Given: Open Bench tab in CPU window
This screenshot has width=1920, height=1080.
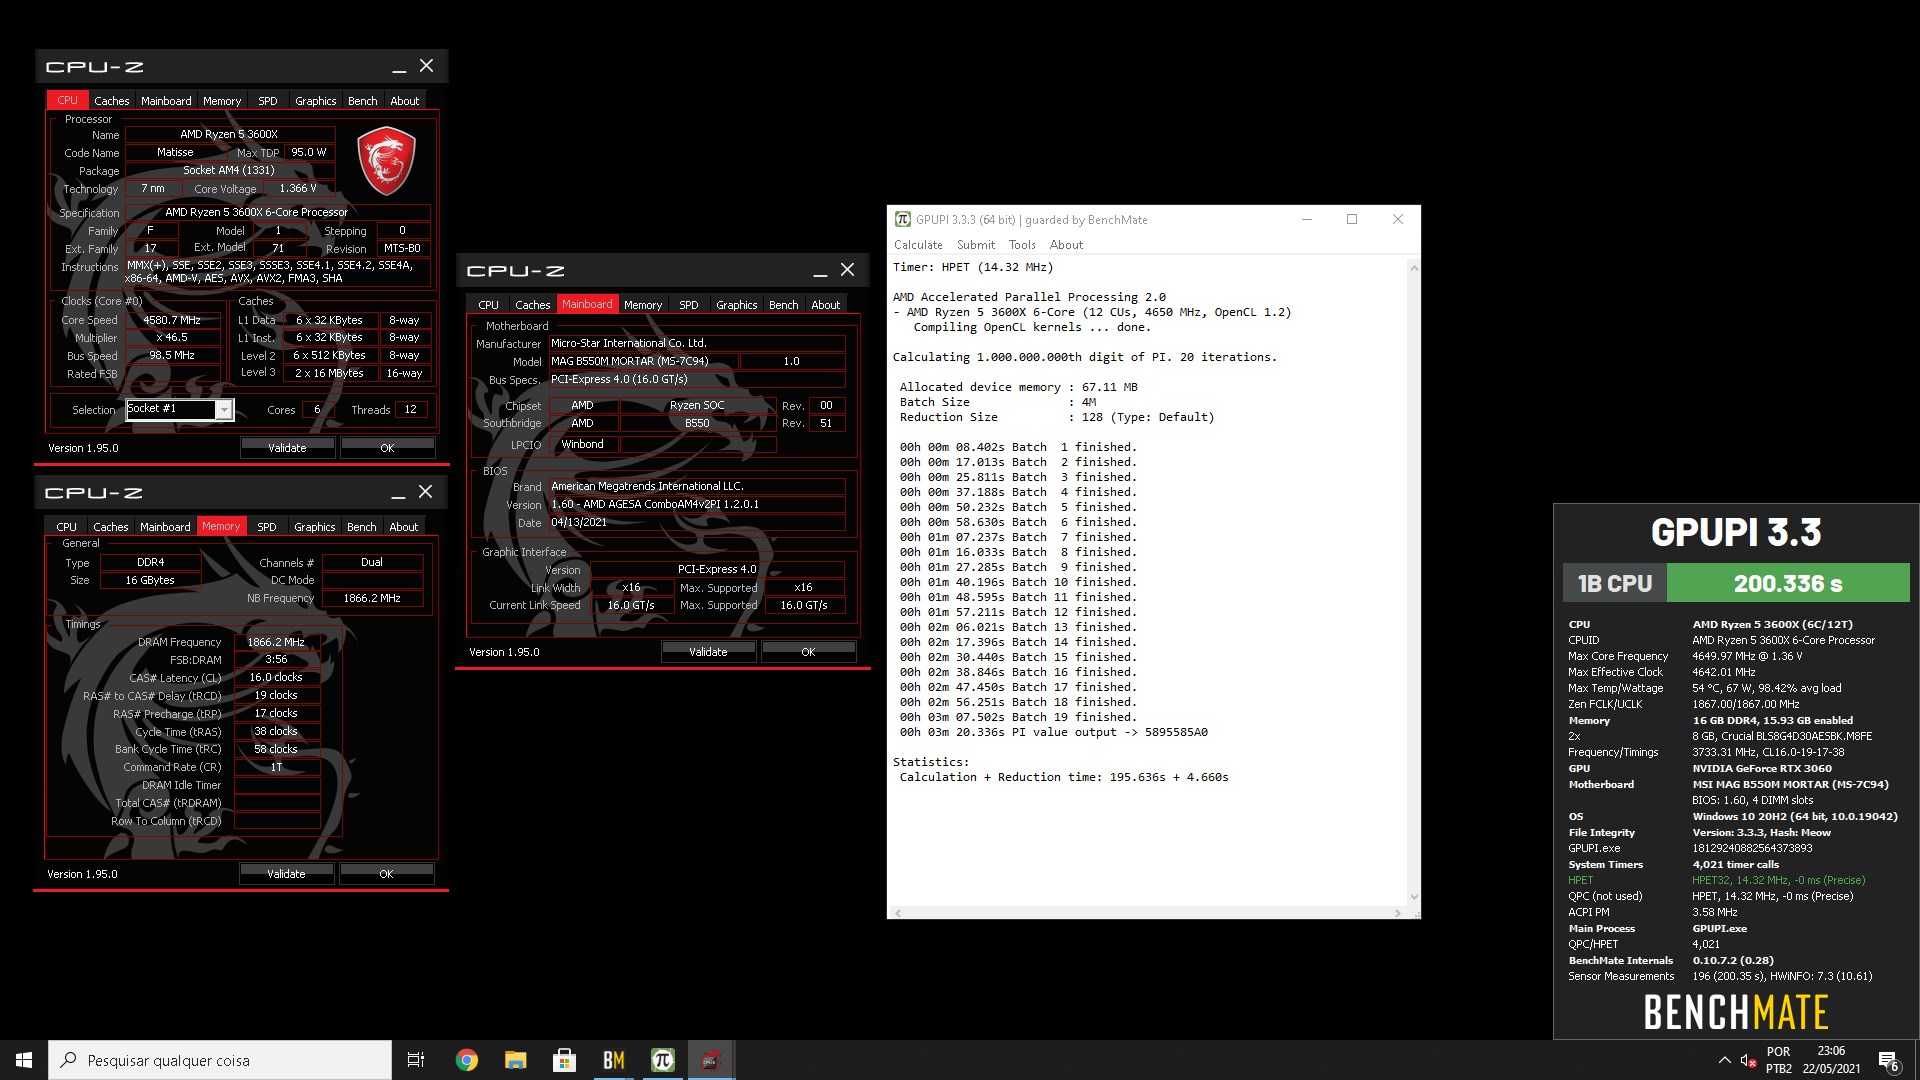Looking at the screenshot, I should coord(363,101).
